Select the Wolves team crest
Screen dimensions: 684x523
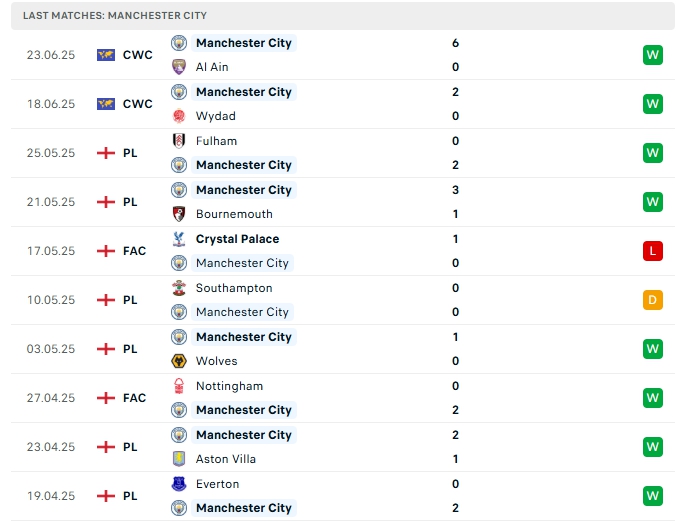click(179, 361)
